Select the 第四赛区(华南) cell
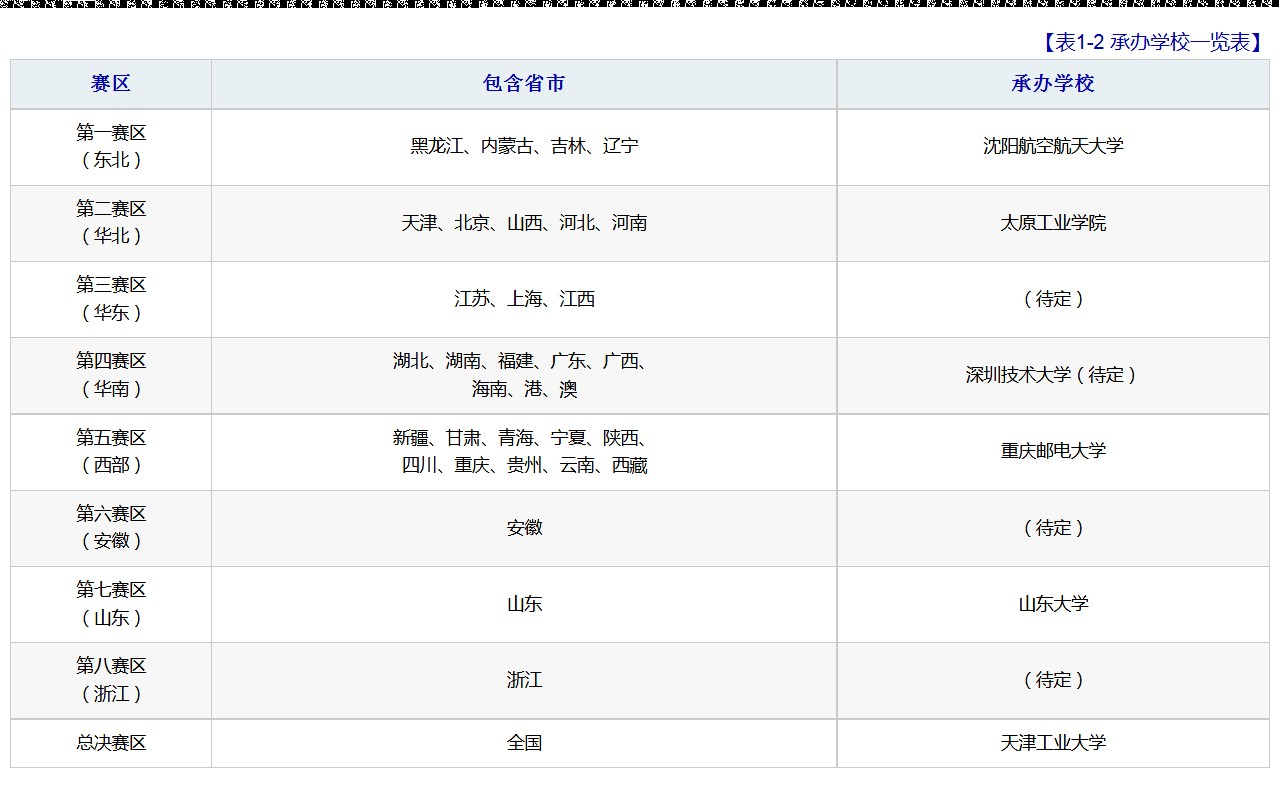Viewport: 1280px width, 800px height. point(111,375)
